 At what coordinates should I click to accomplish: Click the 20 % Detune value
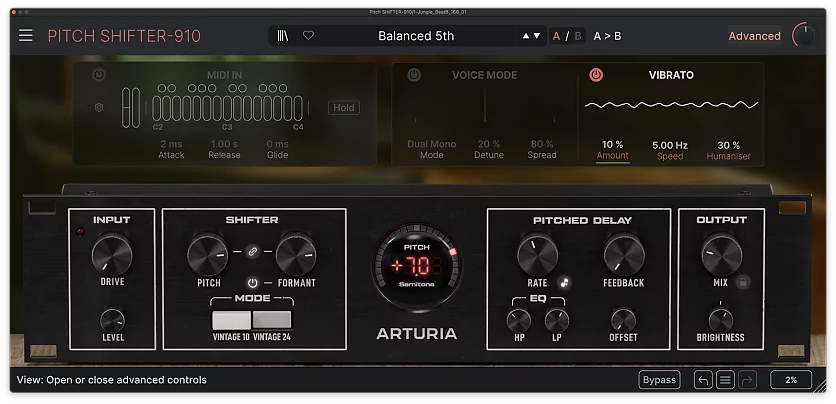(x=489, y=144)
